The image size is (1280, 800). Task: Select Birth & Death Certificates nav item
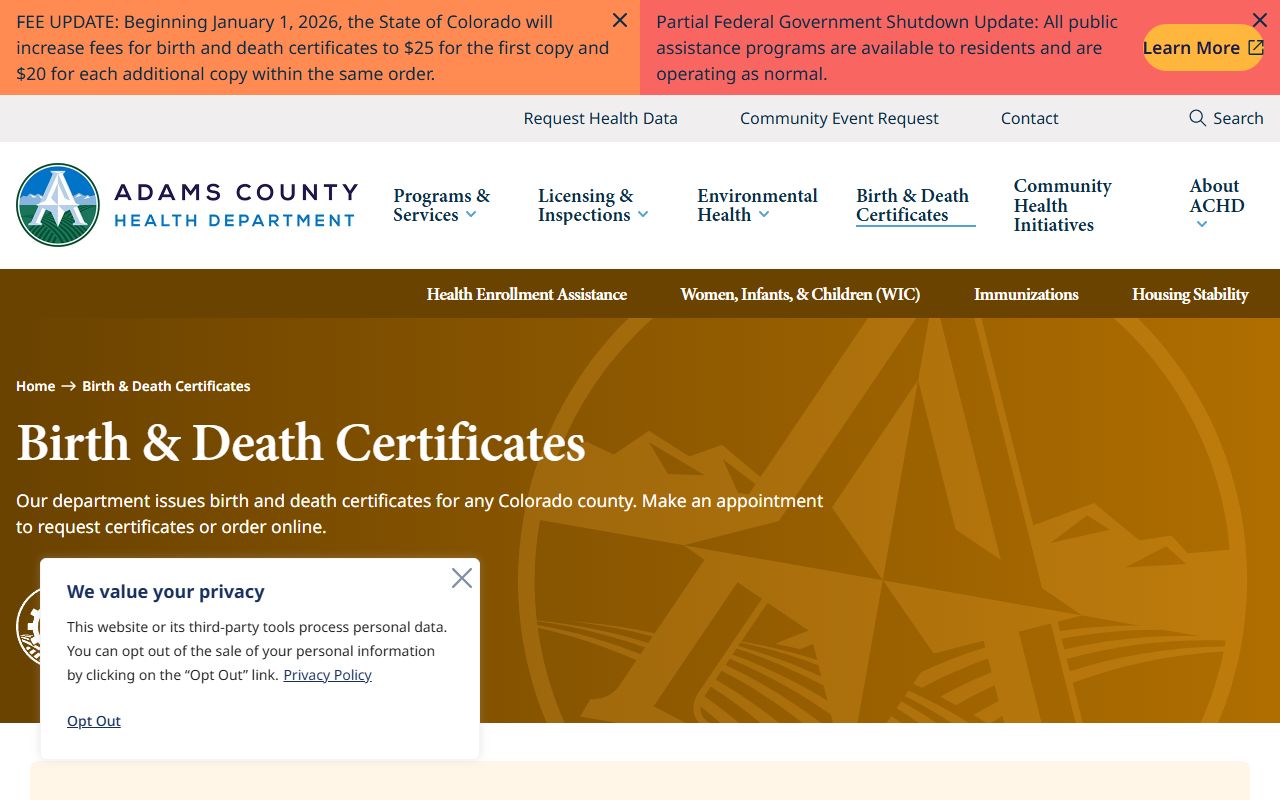(x=912, y=205)
